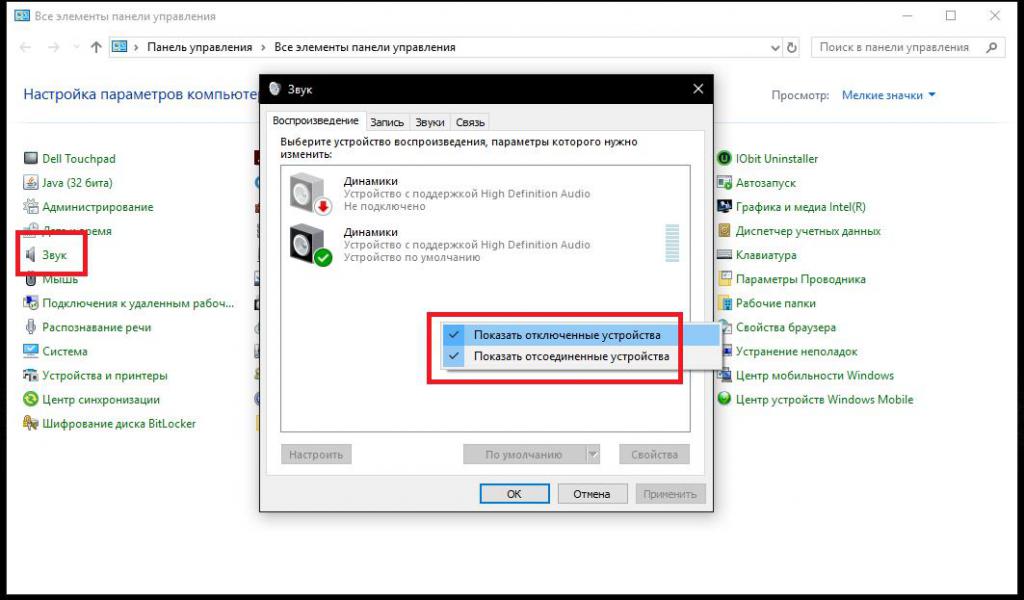Toggle Показать отсоединенные устройства check item
This screenshot has height=600, width=1024.
tap(580, 356)
